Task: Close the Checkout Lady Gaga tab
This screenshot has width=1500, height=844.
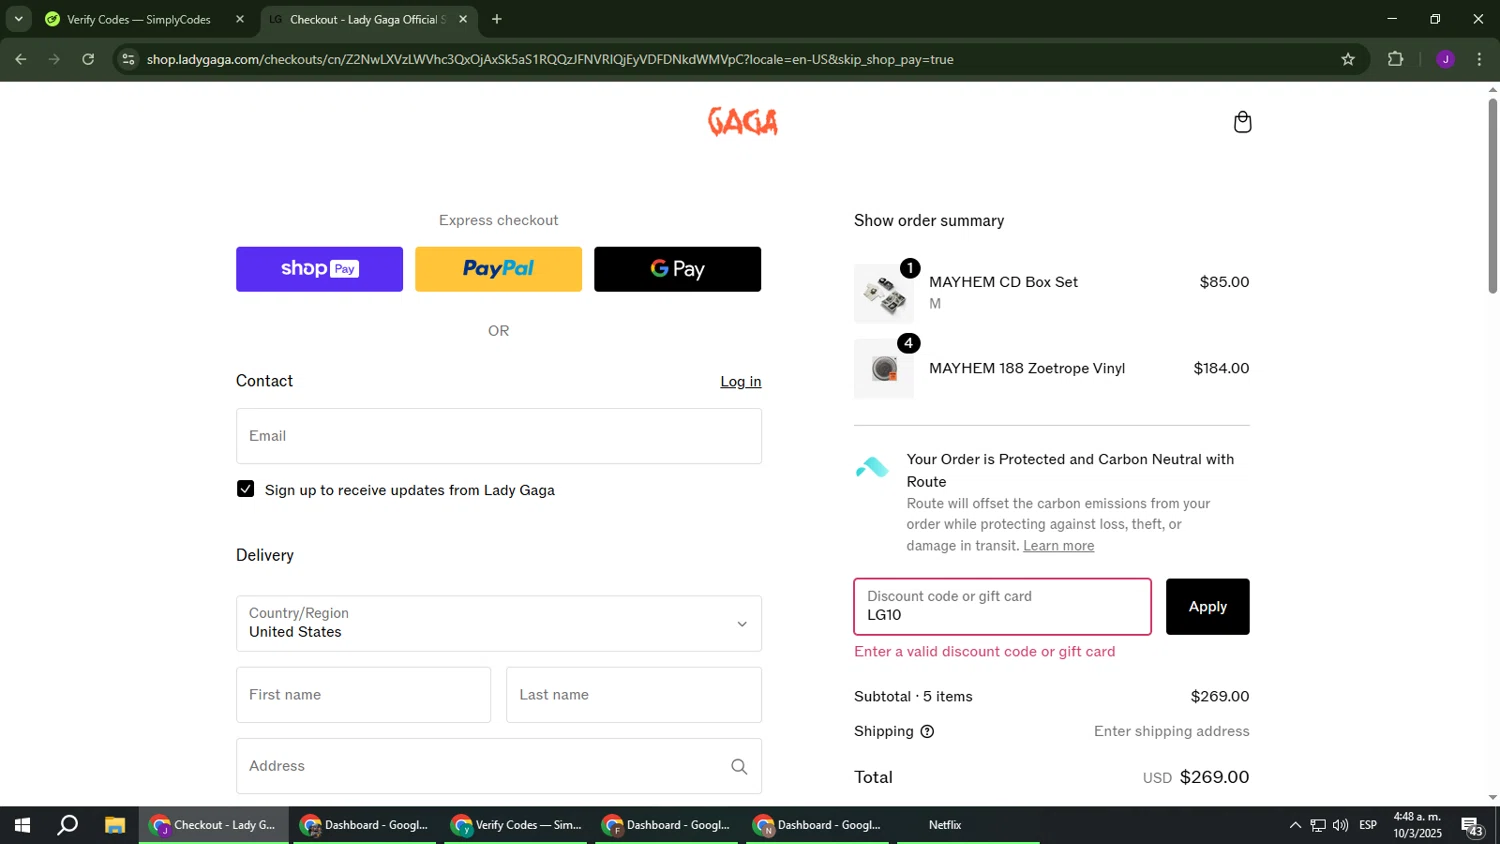Action: pyautogui.click(x=463, y=19)
